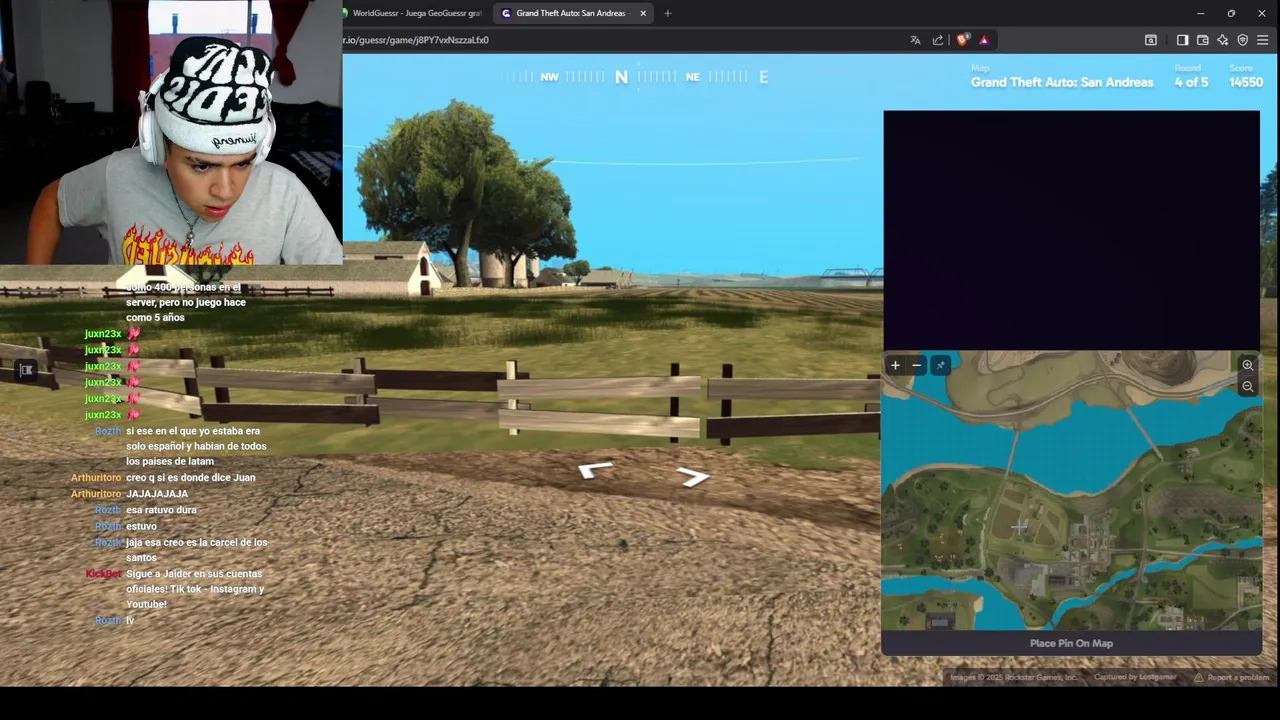This screenshot has height=720, width=1280.
Task: Open the Brave VPN shield icon
Action: (1243, 40)
